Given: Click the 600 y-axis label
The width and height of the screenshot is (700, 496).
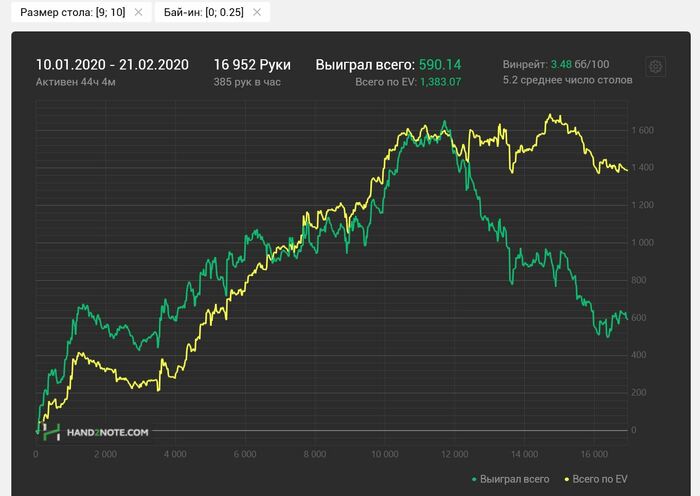Looking at the screenshot, I should pyautogui.click(x=639, y=318).
